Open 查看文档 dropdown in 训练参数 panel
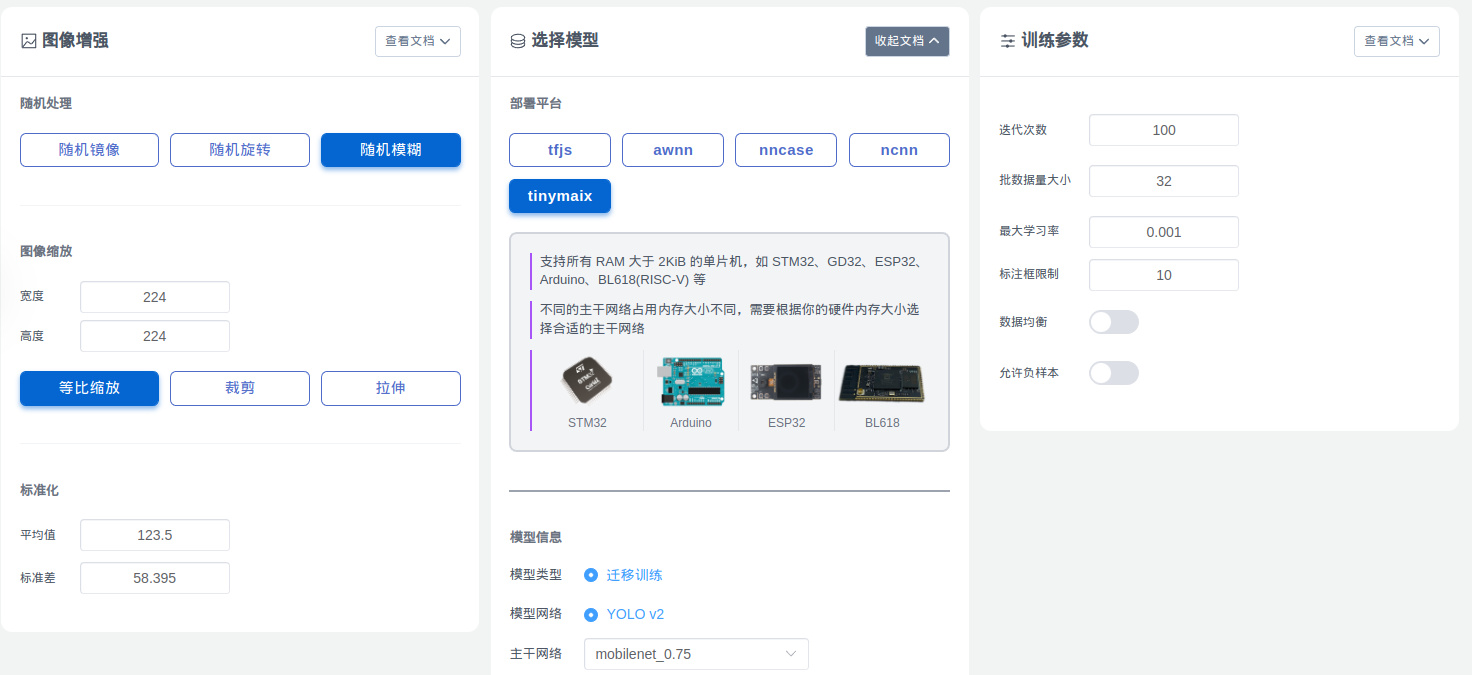This screenshot has height=675, width=1472. click(x=1396, y=41)
